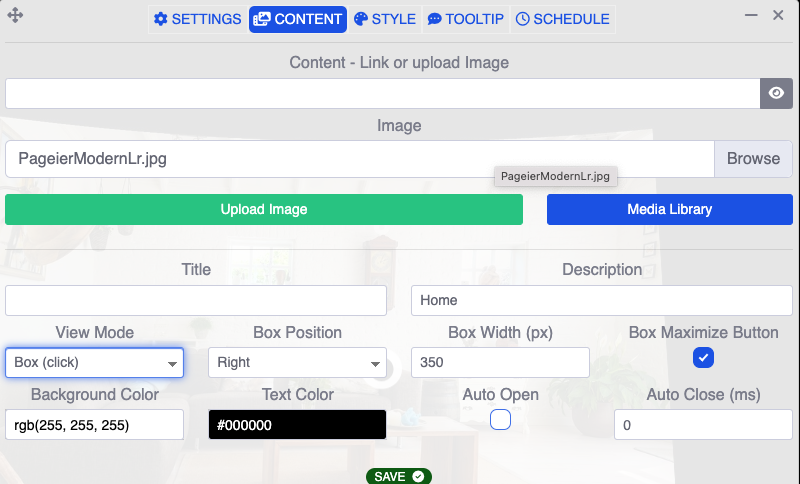Viewport: 800px width, 484px height.
Task: Open the Settings tab
Action: 197,19
